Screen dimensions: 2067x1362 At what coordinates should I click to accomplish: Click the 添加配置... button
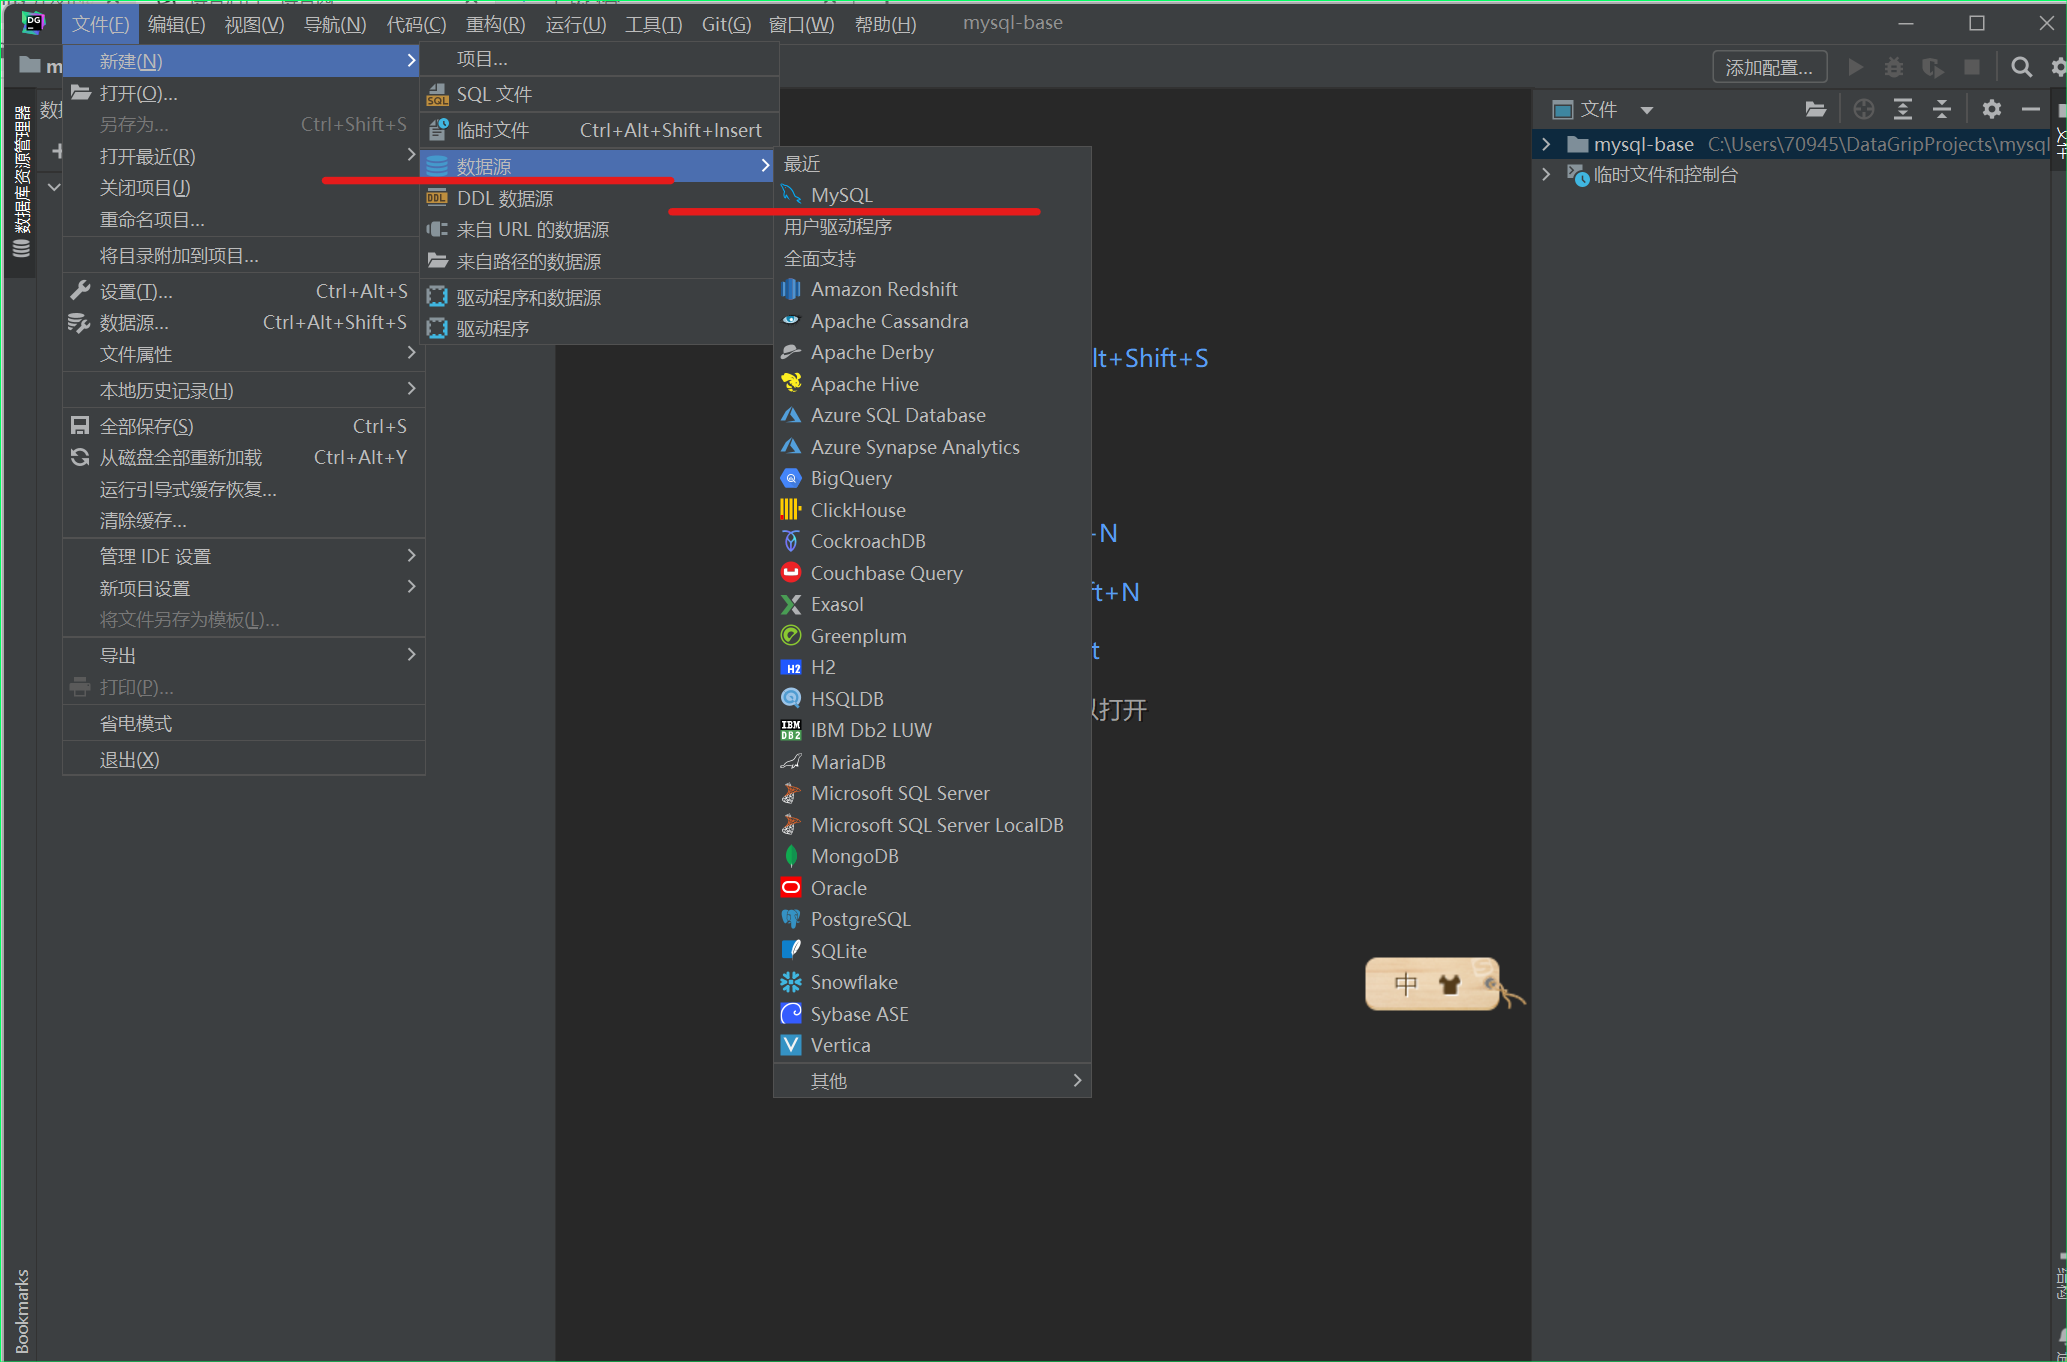click(x=1768, y=67)
